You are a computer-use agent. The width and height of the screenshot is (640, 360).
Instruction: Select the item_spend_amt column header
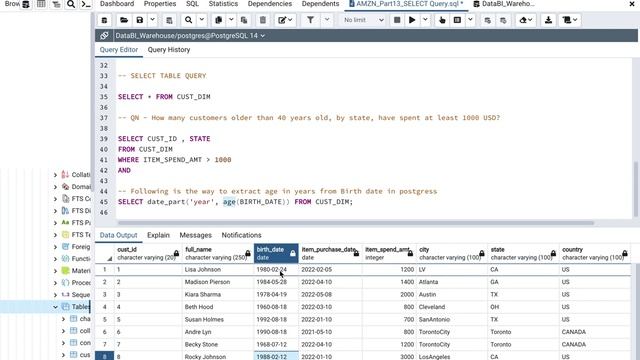pos(389,253)
